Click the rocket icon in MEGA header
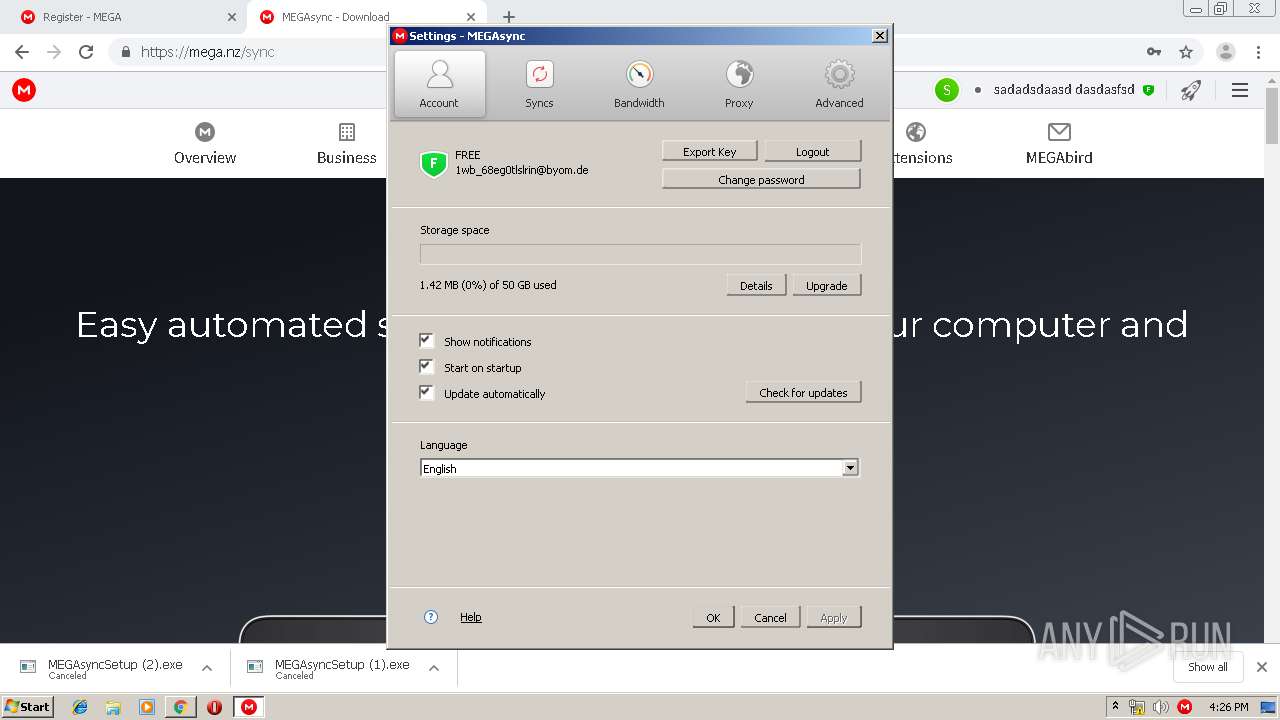 pos(1190,90)
